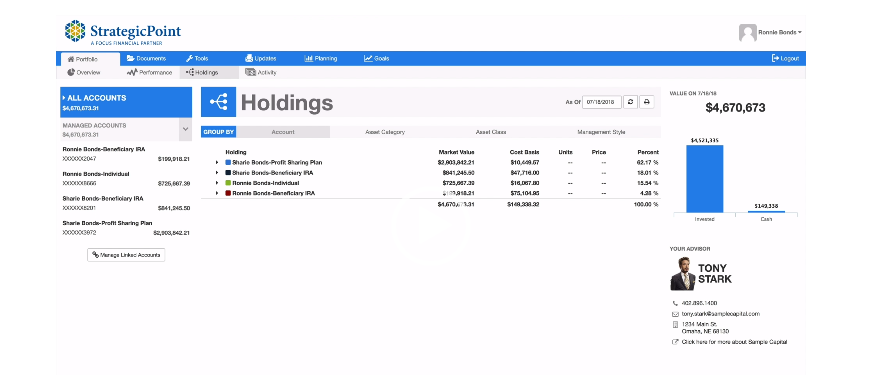Open the more about Sample Capital link
Image resolution: width=880 pixels, height=375 pixels.
[734, 342]
